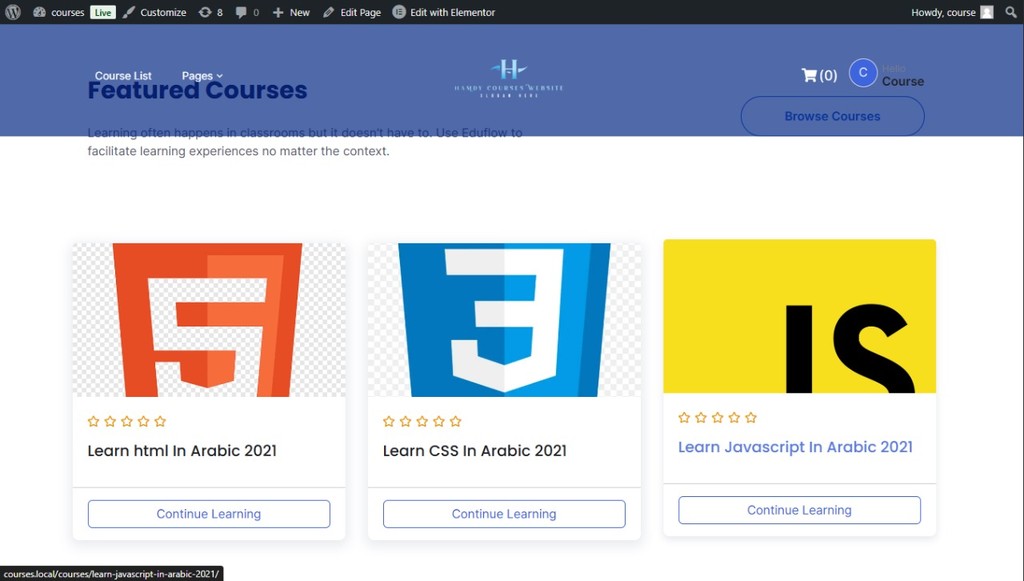1024x581 pixels.
Task: Continue Learning on the html course
Action: (x=209, y=514)
